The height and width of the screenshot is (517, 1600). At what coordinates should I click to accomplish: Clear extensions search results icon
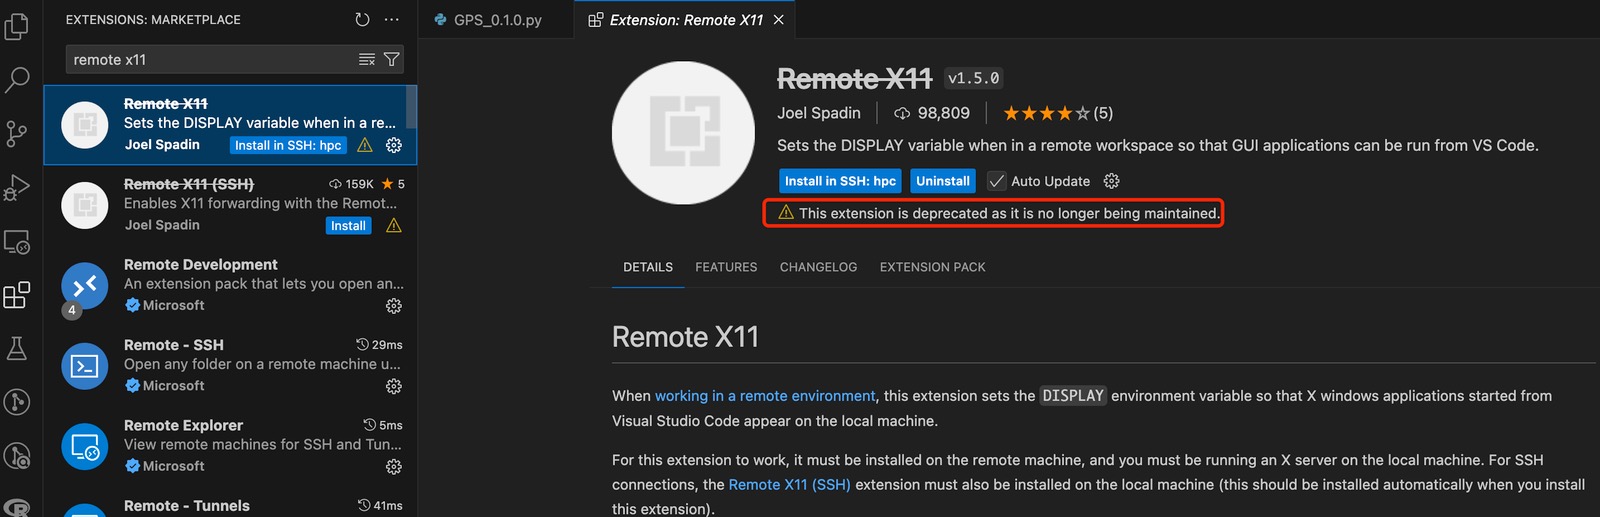click(x=367, y=60)
